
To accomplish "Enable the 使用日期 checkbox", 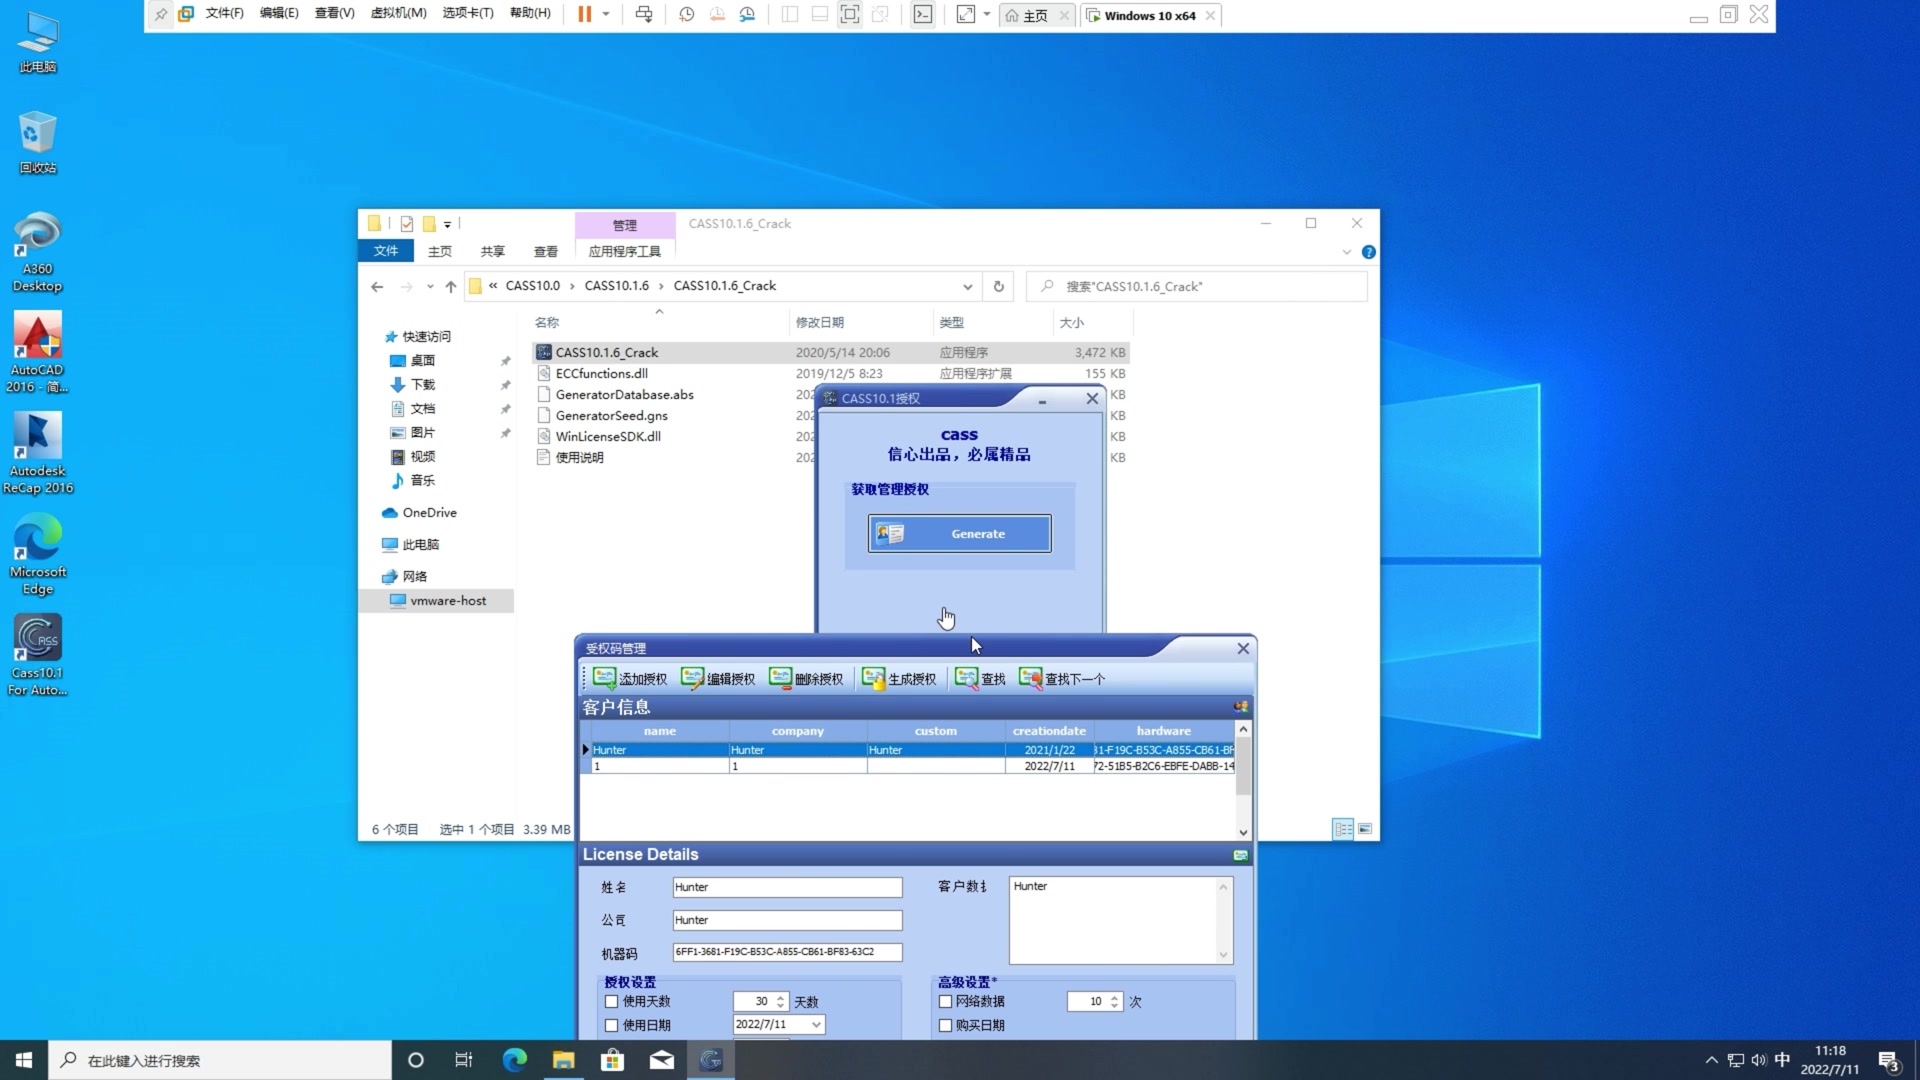I will click(x=612, y=1025).
